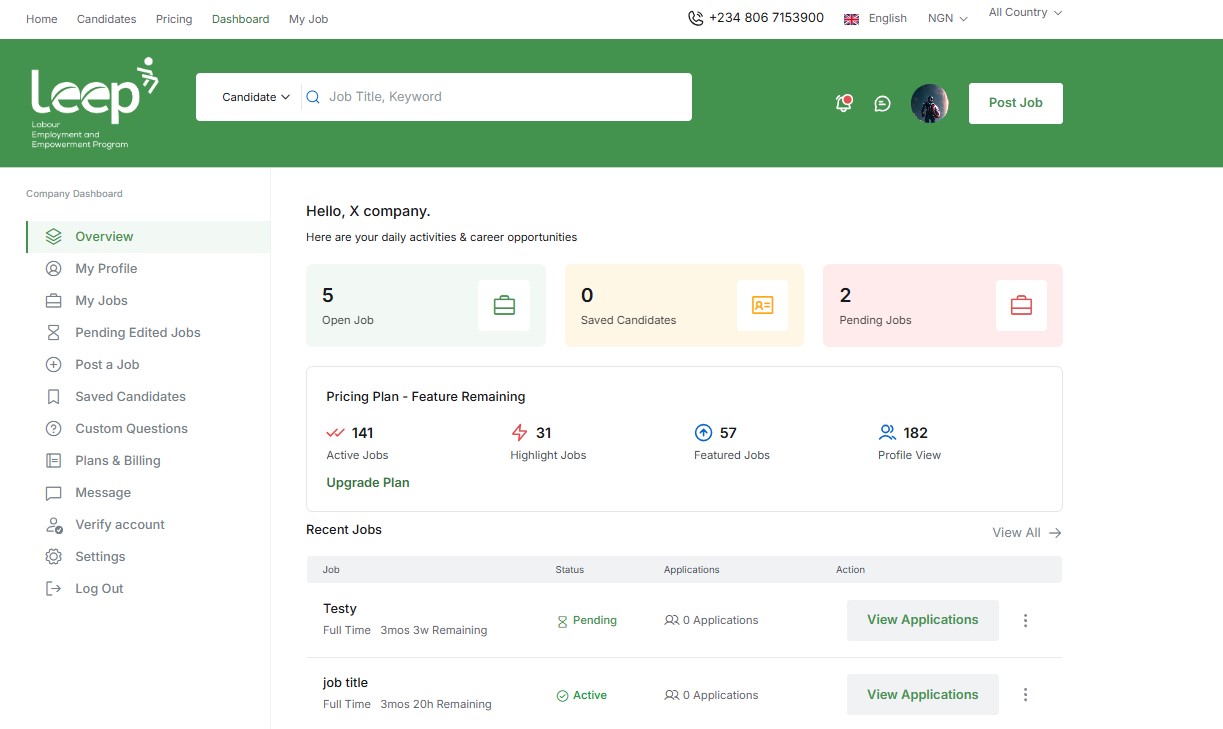The width and height of the screenshot is (1223, 729).
Task: Click the Open Job briefcase icon
Action: (503, 305)
